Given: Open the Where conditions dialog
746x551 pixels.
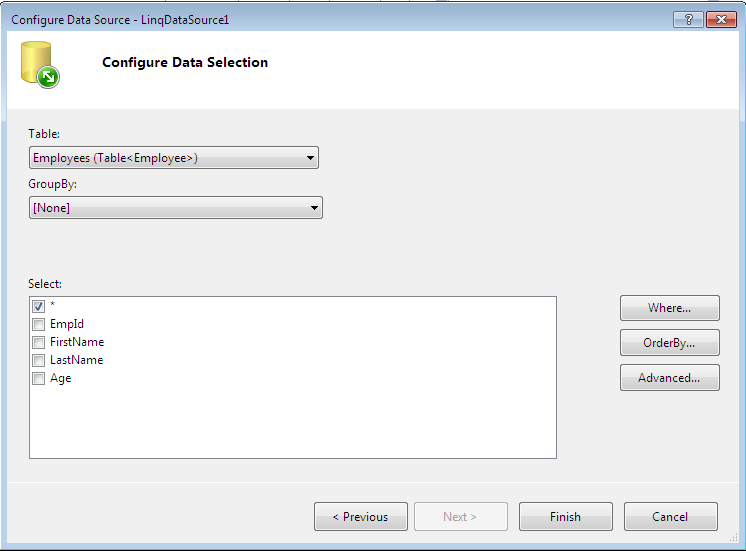Looking at the screenshot, I should (669, 308).
